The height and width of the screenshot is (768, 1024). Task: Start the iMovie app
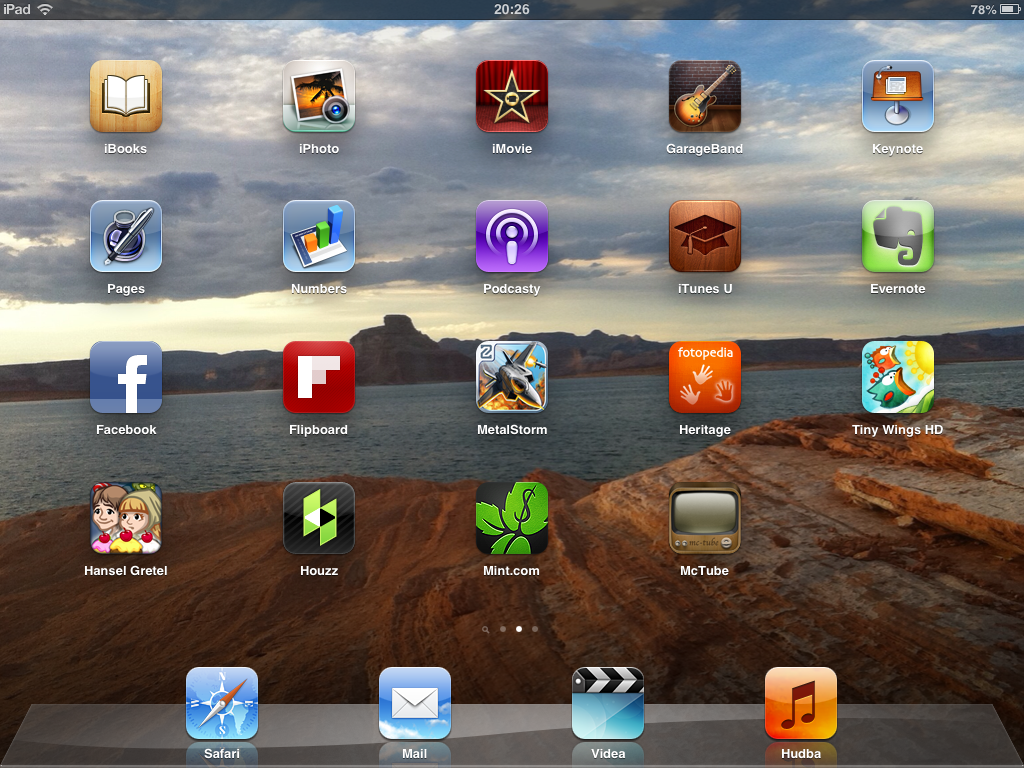click(x=512, y=97)
